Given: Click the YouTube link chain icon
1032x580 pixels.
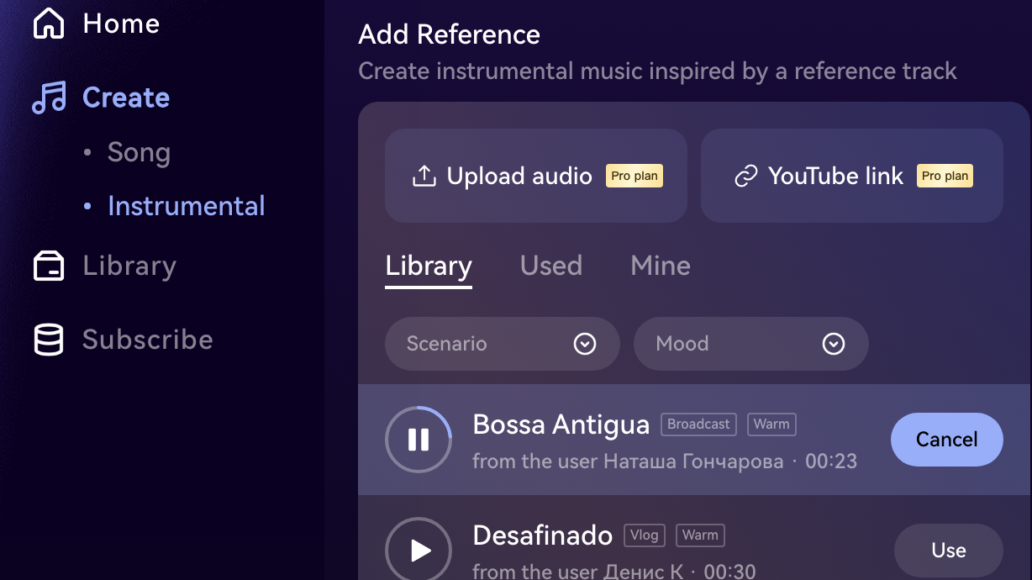Looking at the screenshot, I should click(x=746, y=176).
